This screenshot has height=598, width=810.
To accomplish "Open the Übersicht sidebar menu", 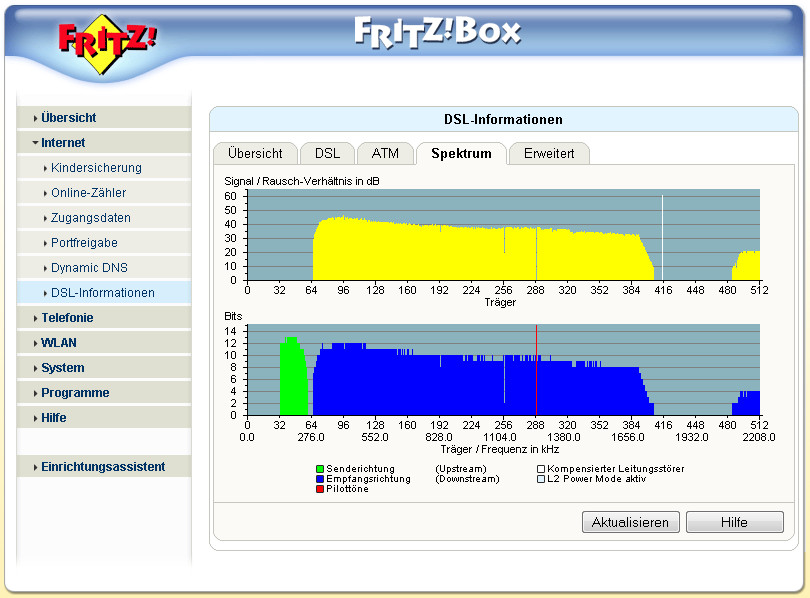I will [x=104, y=118].
